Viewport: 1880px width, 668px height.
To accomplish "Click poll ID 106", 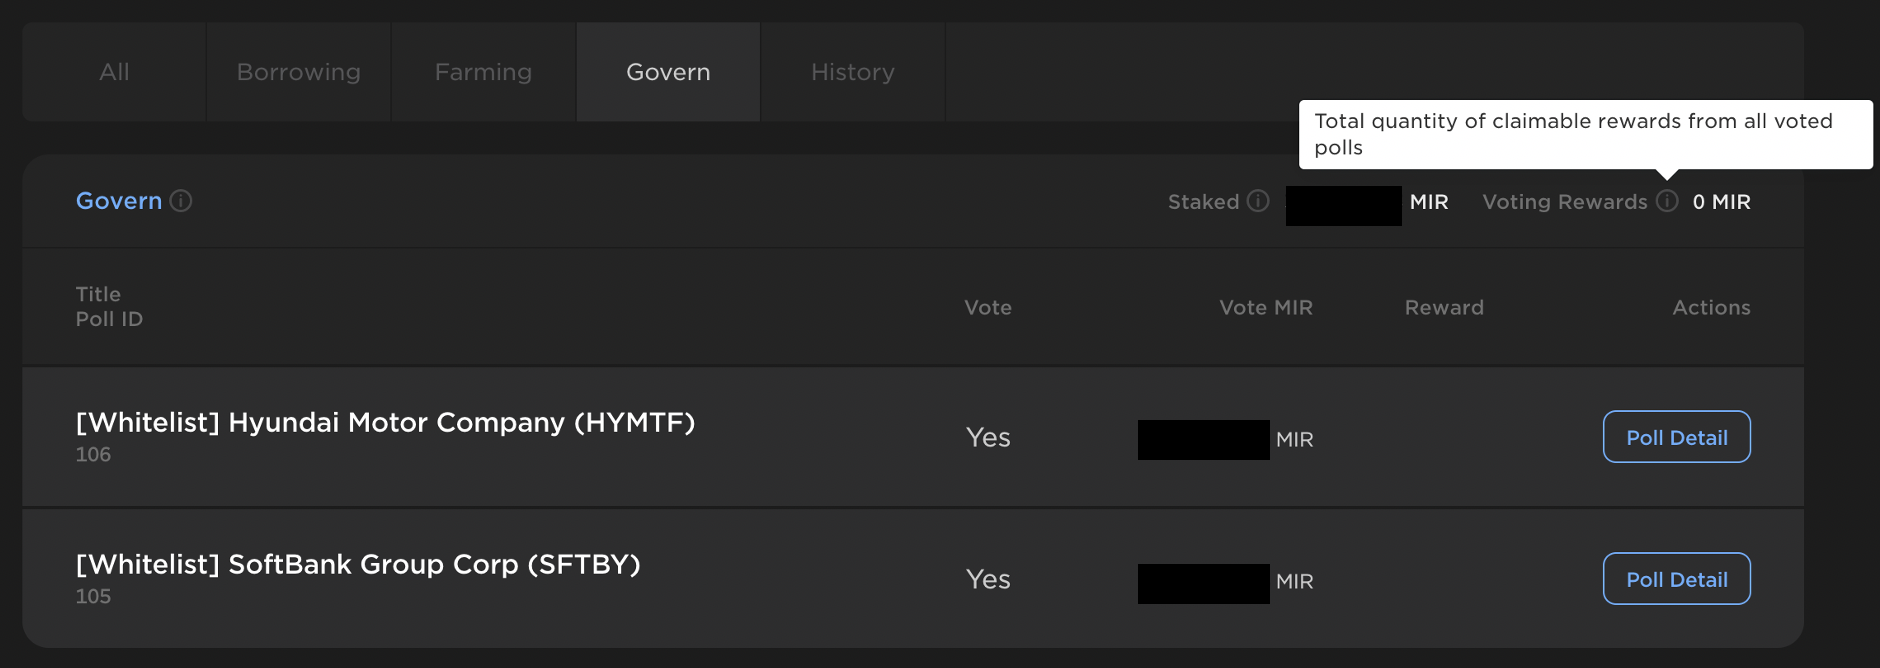I will [x=91, y=453].
